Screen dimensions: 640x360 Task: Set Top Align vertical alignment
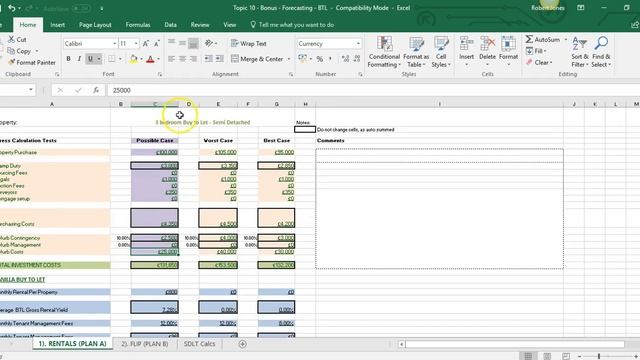click(x=171, y=42)
